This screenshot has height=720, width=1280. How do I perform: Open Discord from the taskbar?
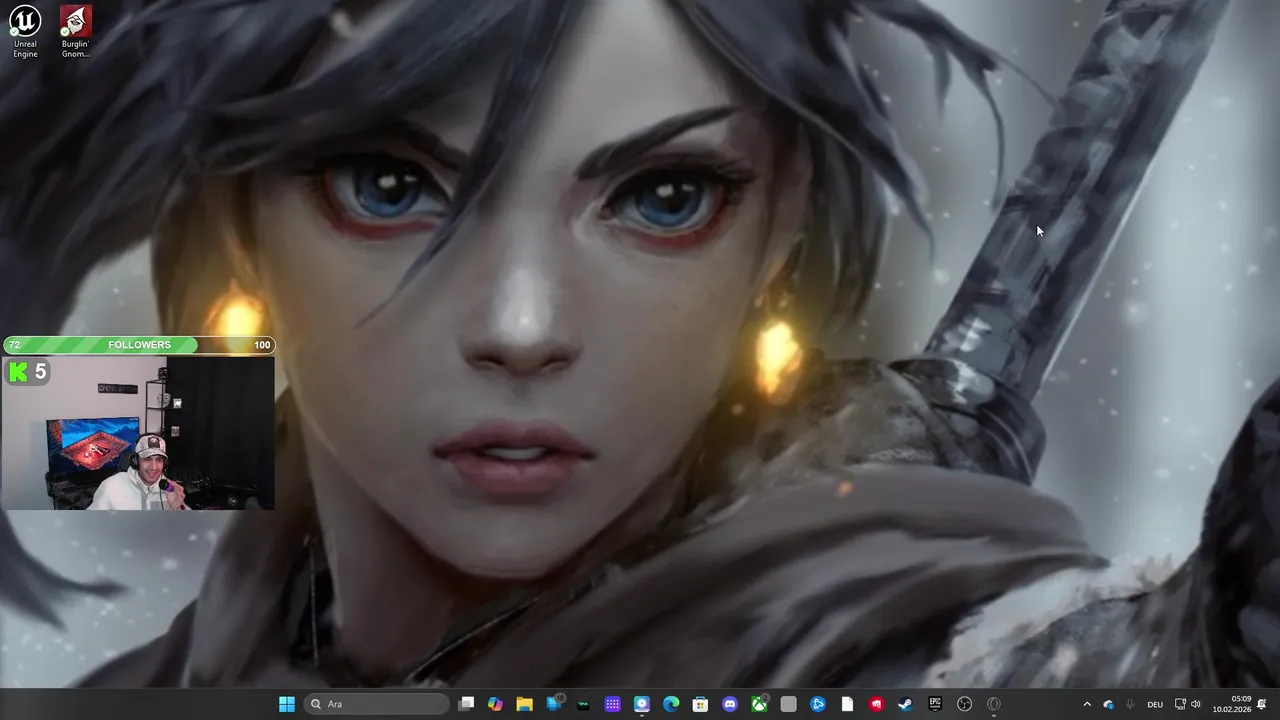[730, 704]
